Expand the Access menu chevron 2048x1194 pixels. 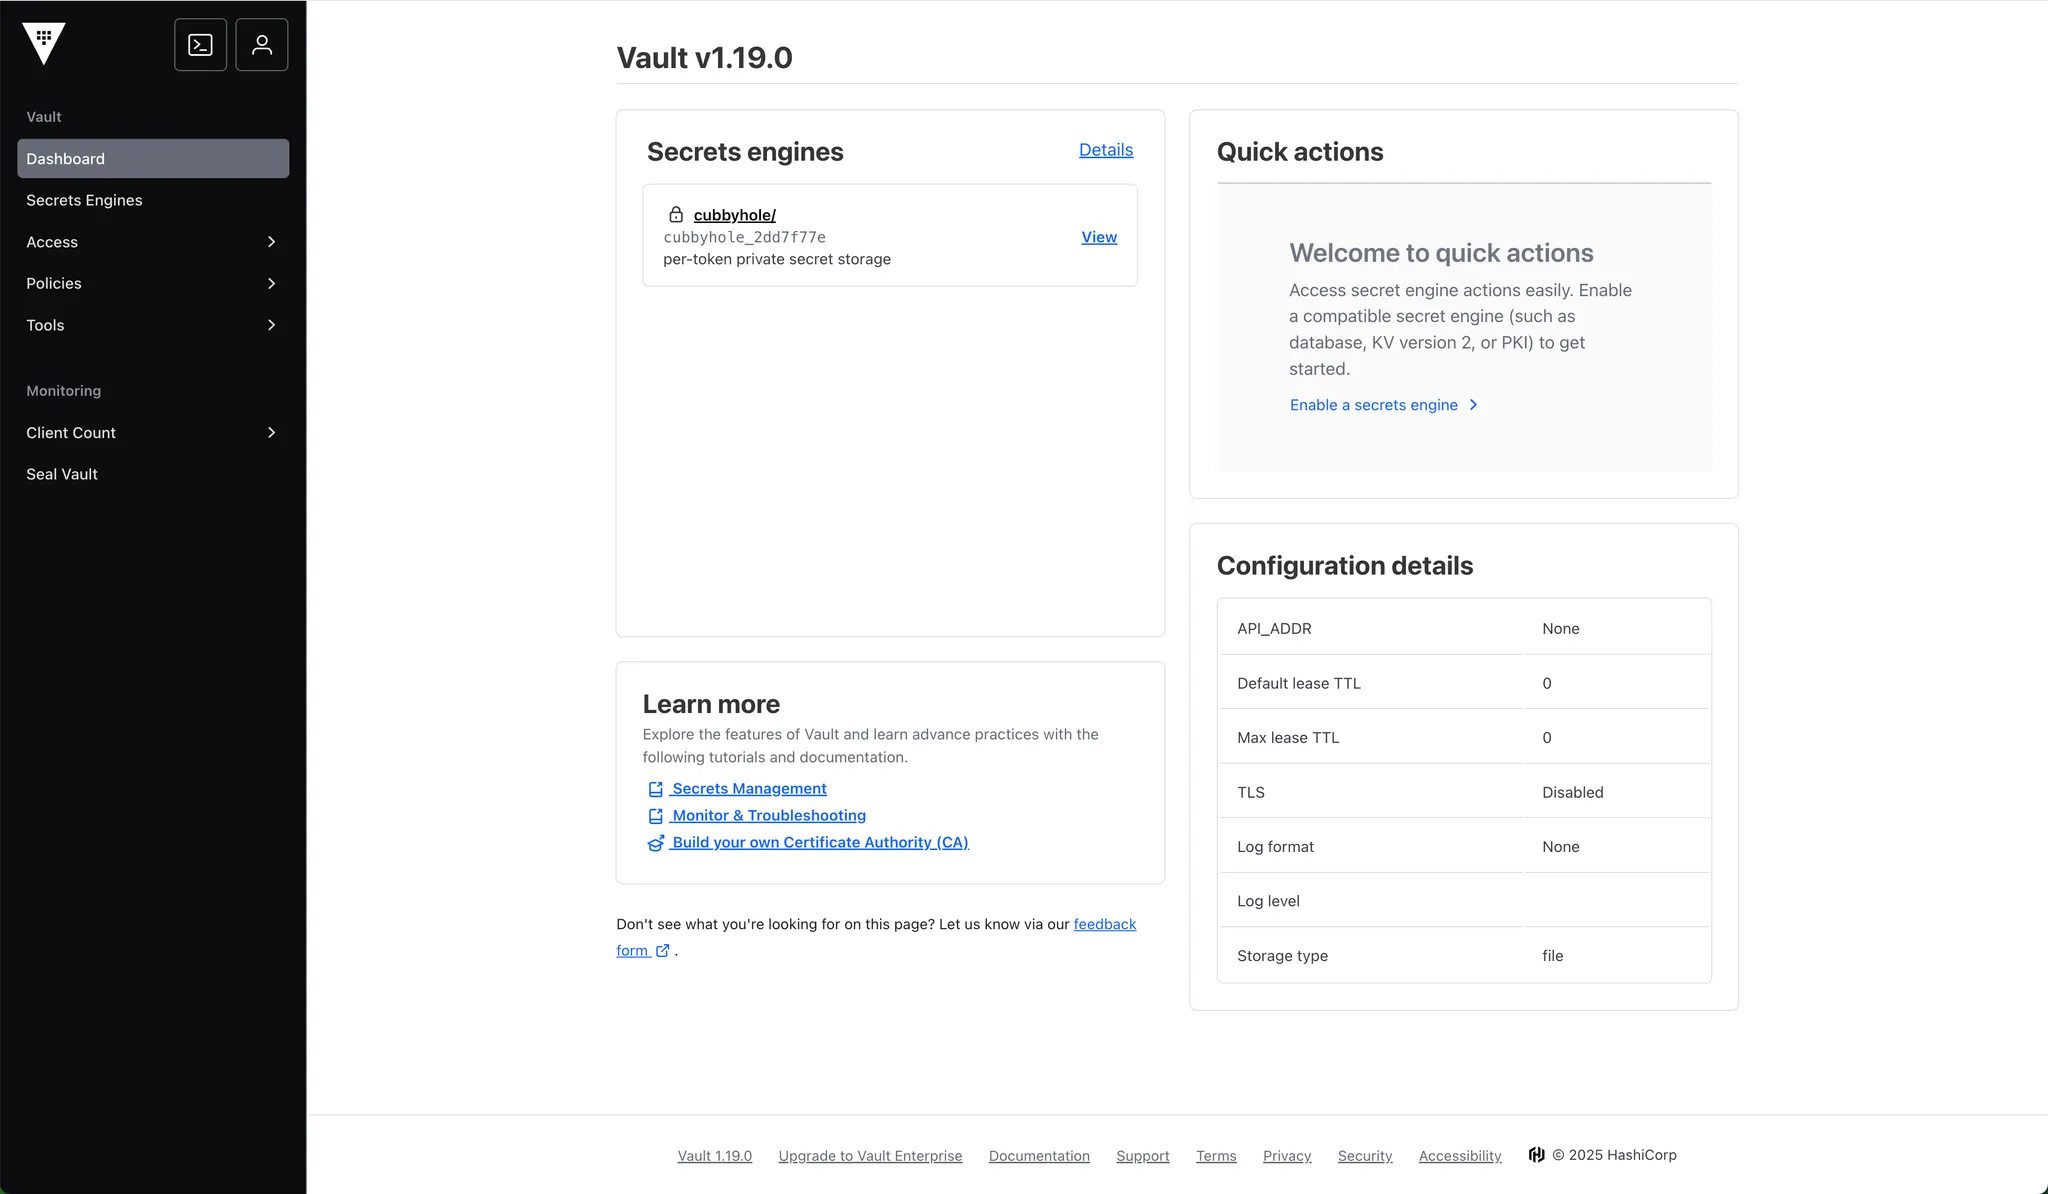271,242
